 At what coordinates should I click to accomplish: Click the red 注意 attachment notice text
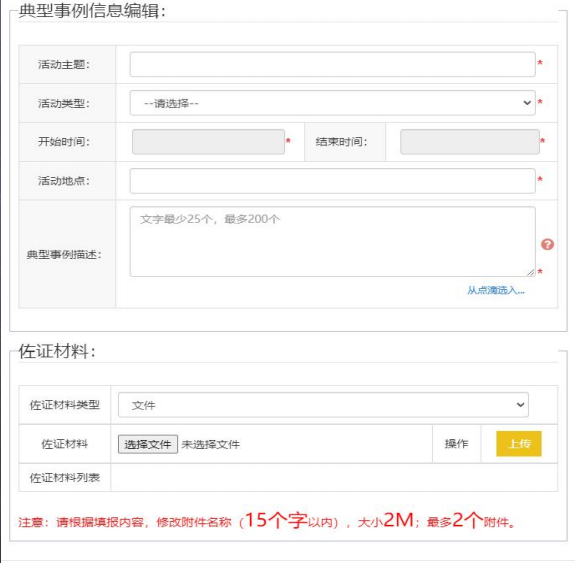click(x=267, y=520)
